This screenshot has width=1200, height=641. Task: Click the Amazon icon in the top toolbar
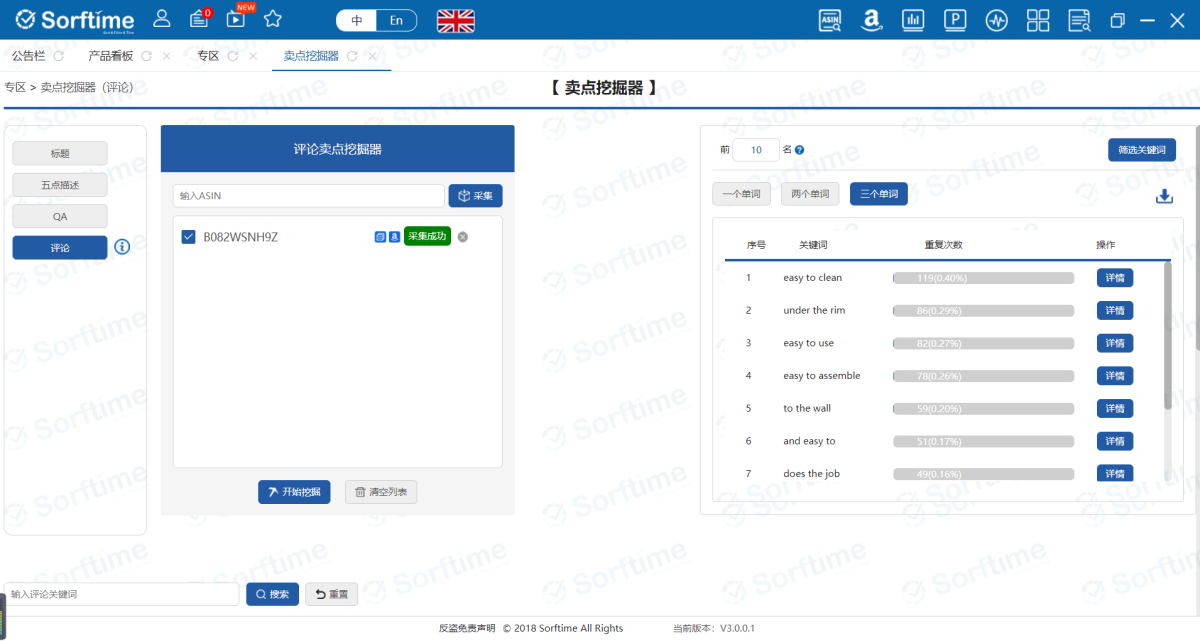pyautogui.click(x=871, y=20)
